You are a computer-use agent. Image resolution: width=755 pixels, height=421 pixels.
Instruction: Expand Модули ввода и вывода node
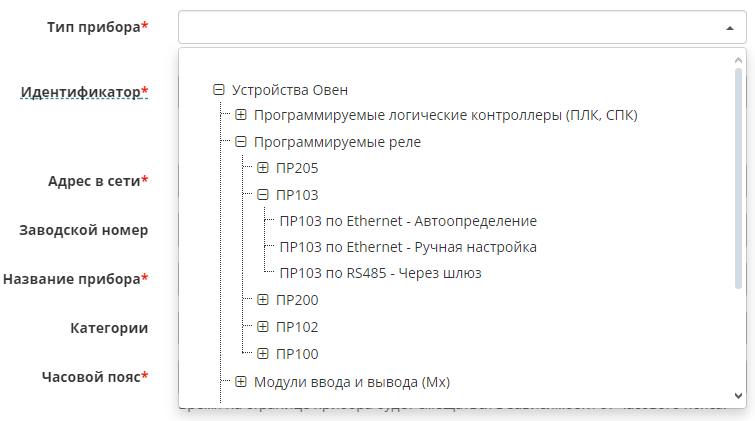[241, 381]
